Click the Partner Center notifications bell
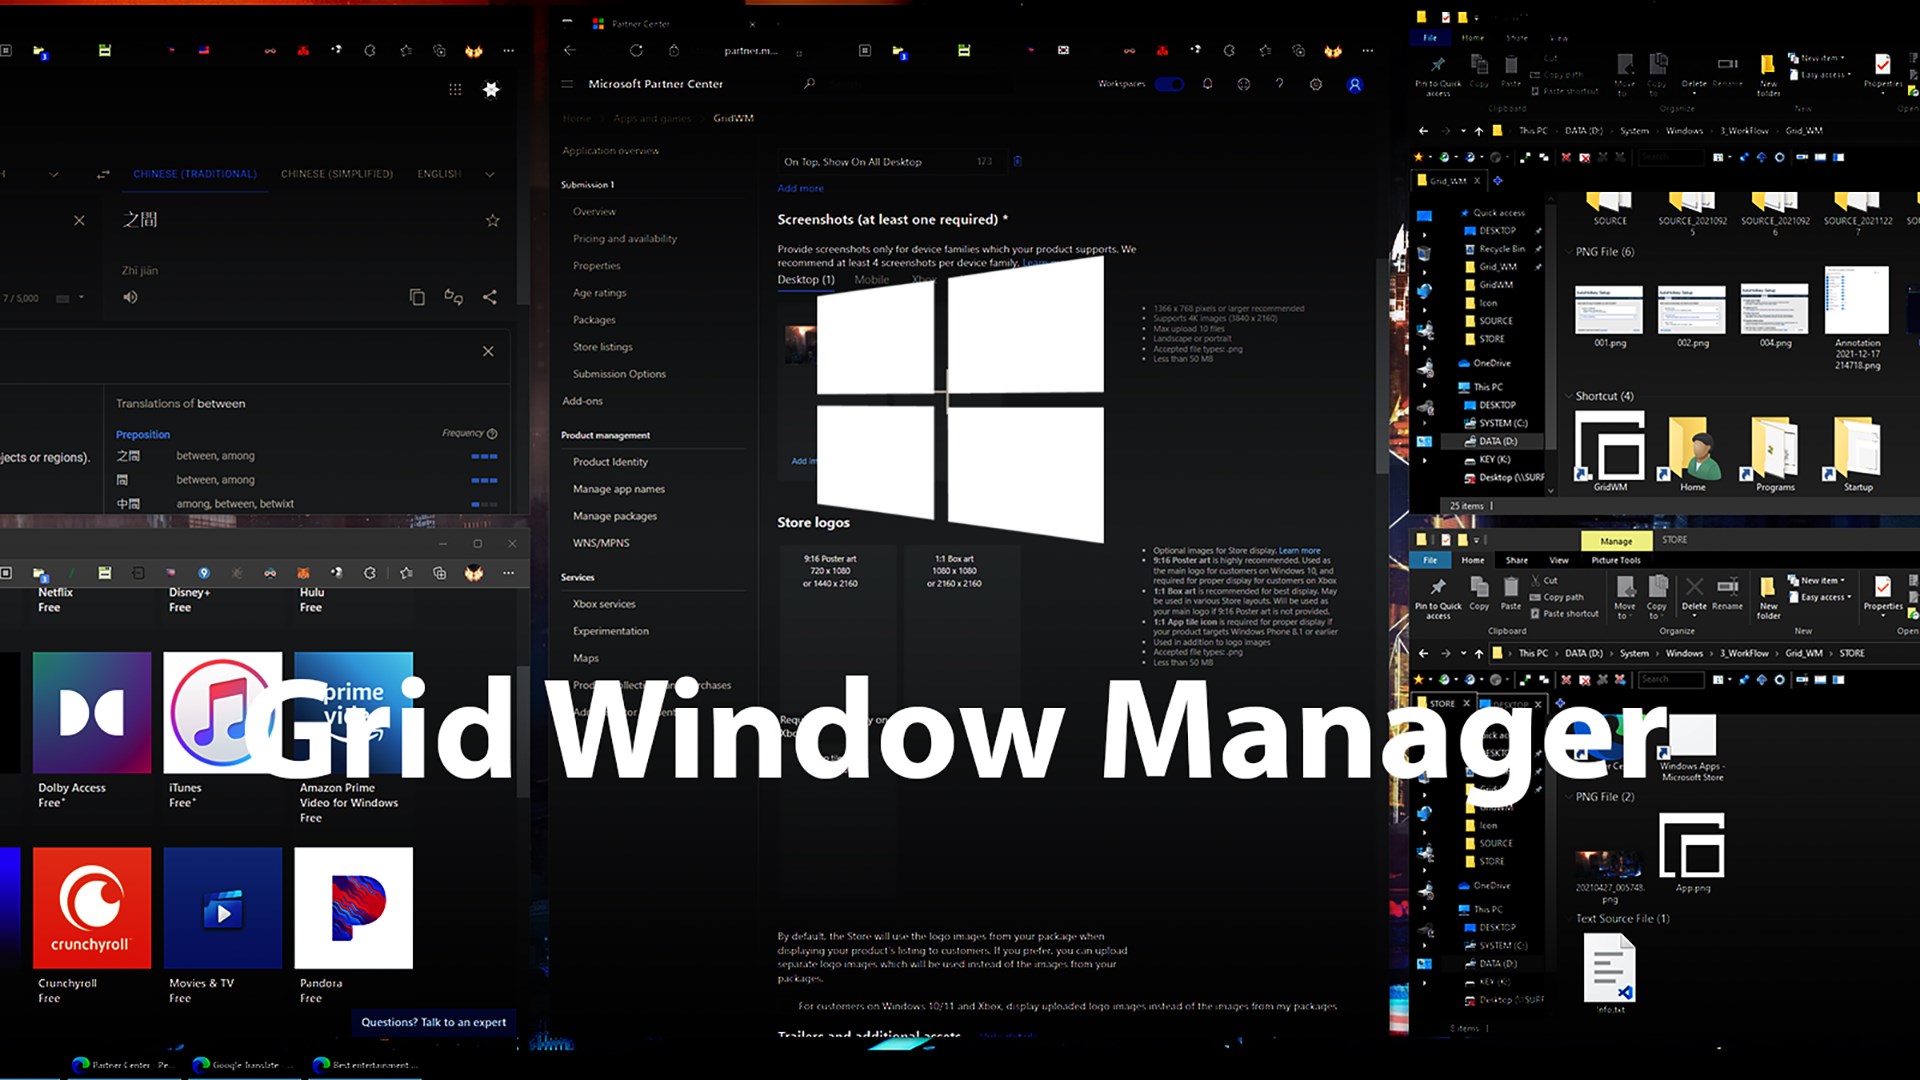 point(1207,84)
